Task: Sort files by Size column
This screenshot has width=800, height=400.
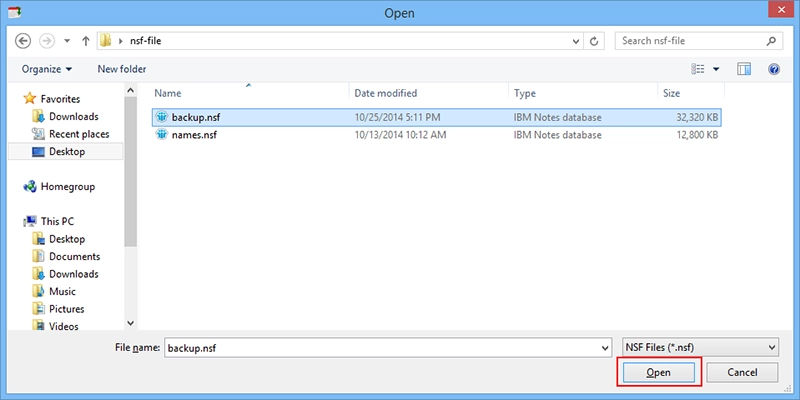Action: pos(671,93)
